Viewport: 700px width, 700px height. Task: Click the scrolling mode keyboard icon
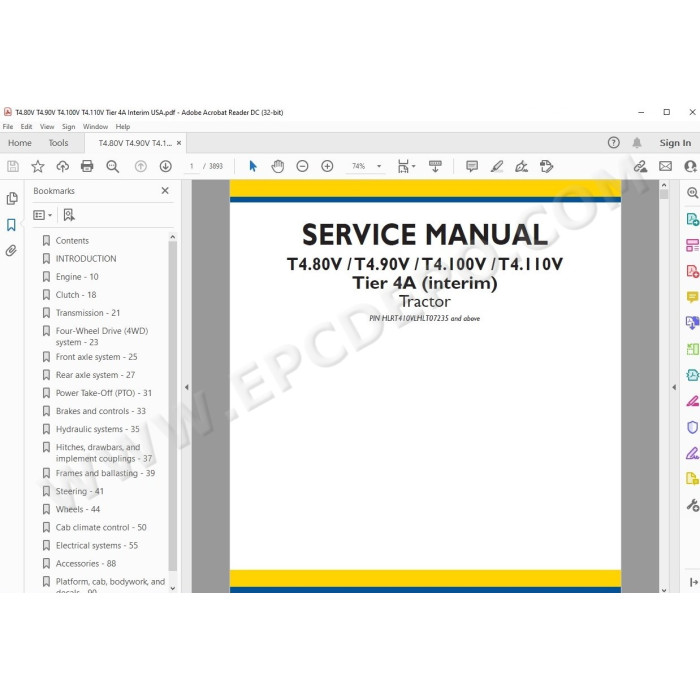[435, 167]
